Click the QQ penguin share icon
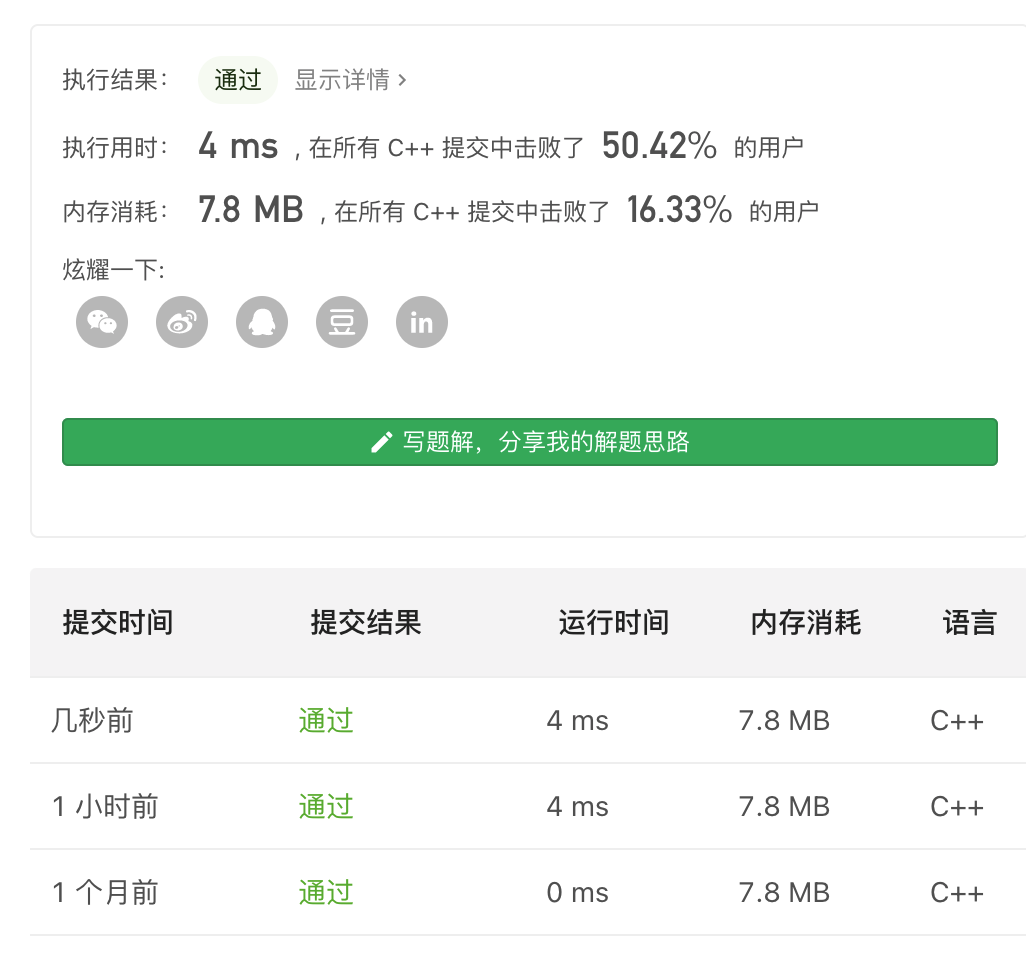Screen dimensions: 1026x954 (x=262, y=322)
